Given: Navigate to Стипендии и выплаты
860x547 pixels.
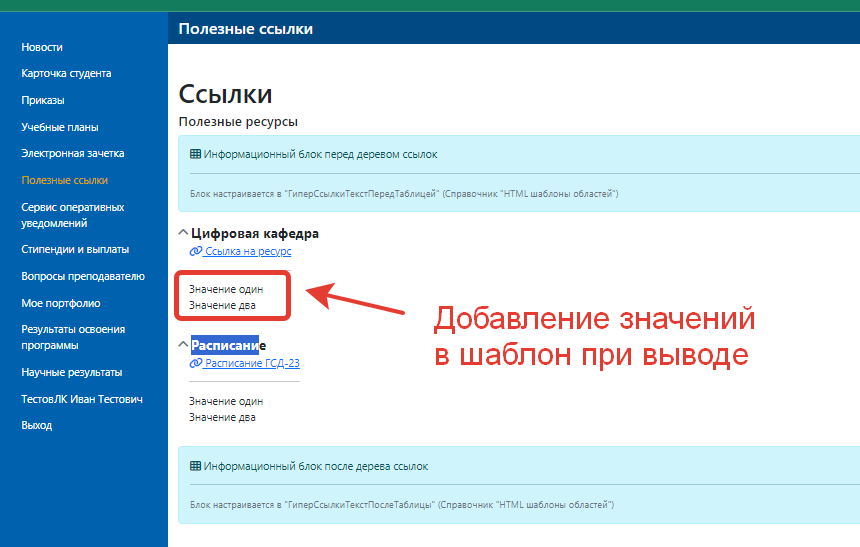Looking at the screenshot, I should pyautogui.click(x=75, y=249).
